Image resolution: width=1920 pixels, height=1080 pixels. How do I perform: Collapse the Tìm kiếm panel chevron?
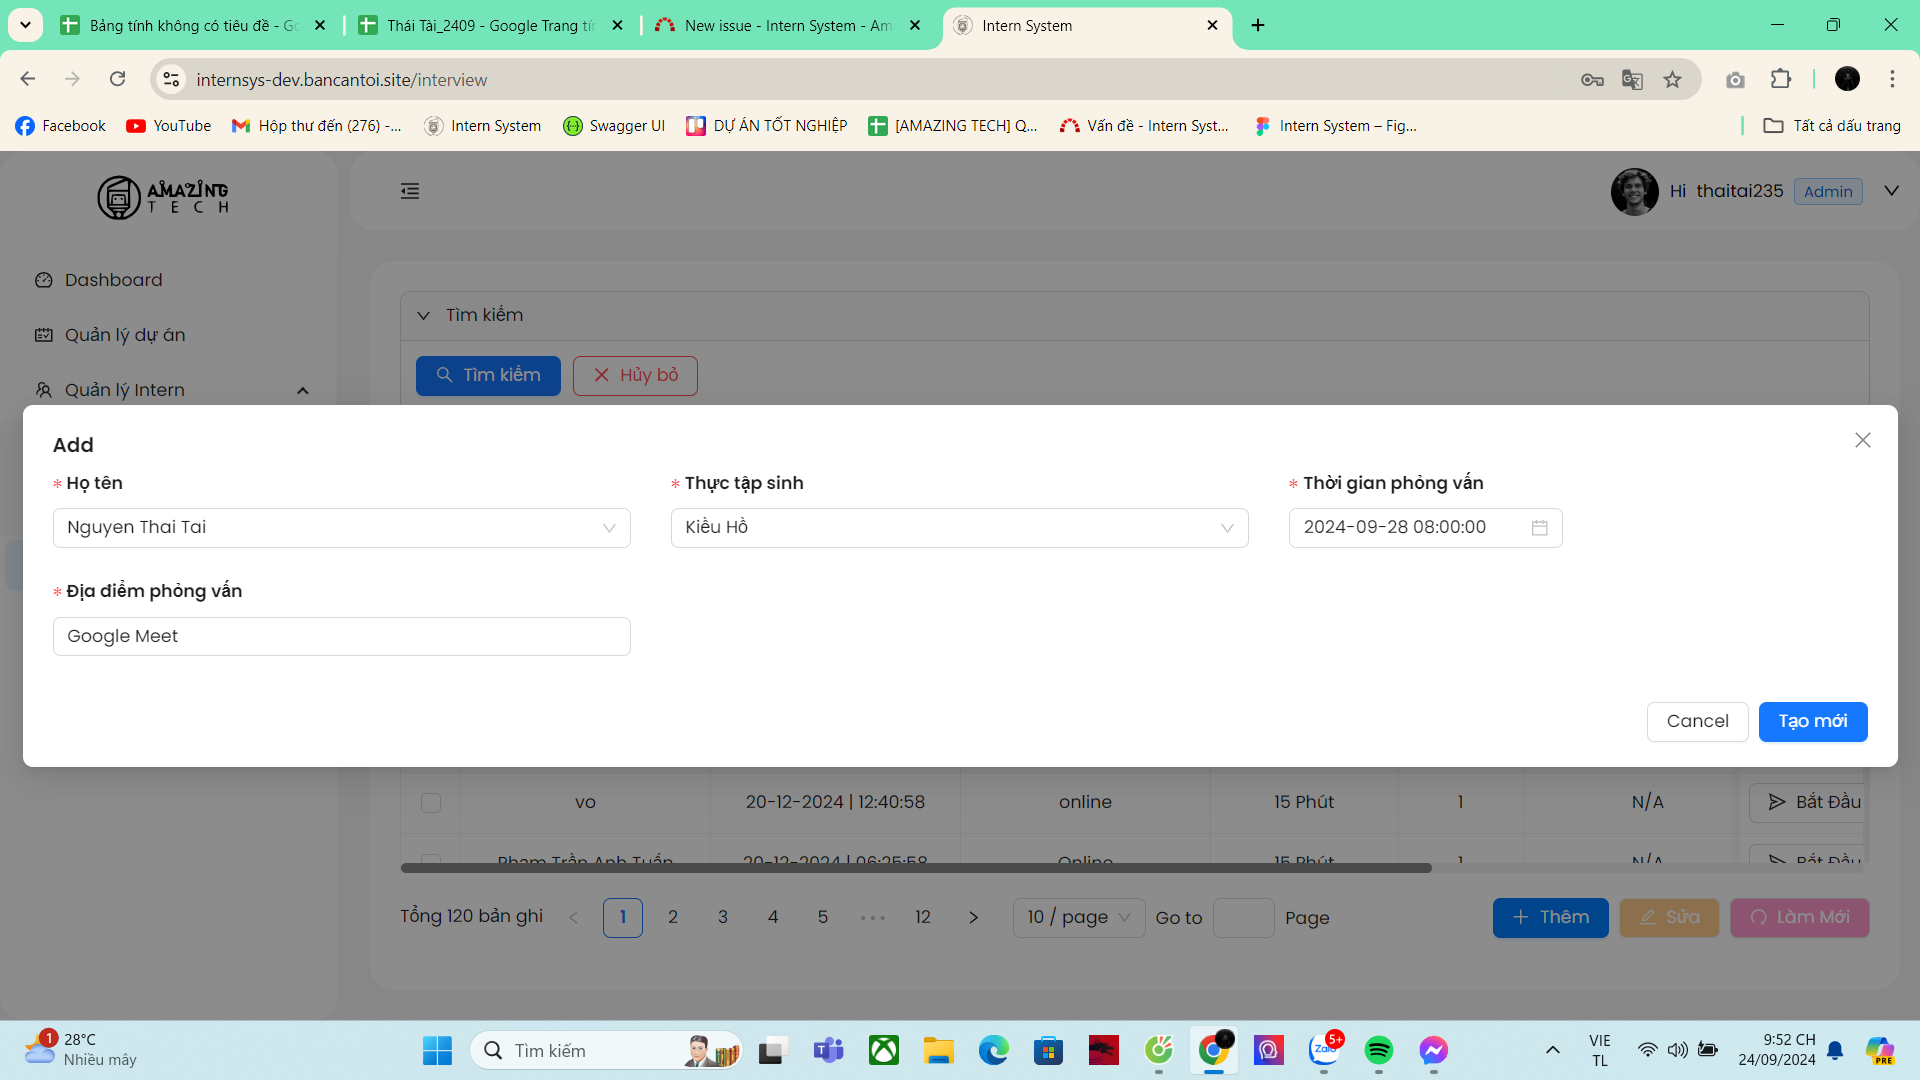pyautogui.click(x=424, y=316)
